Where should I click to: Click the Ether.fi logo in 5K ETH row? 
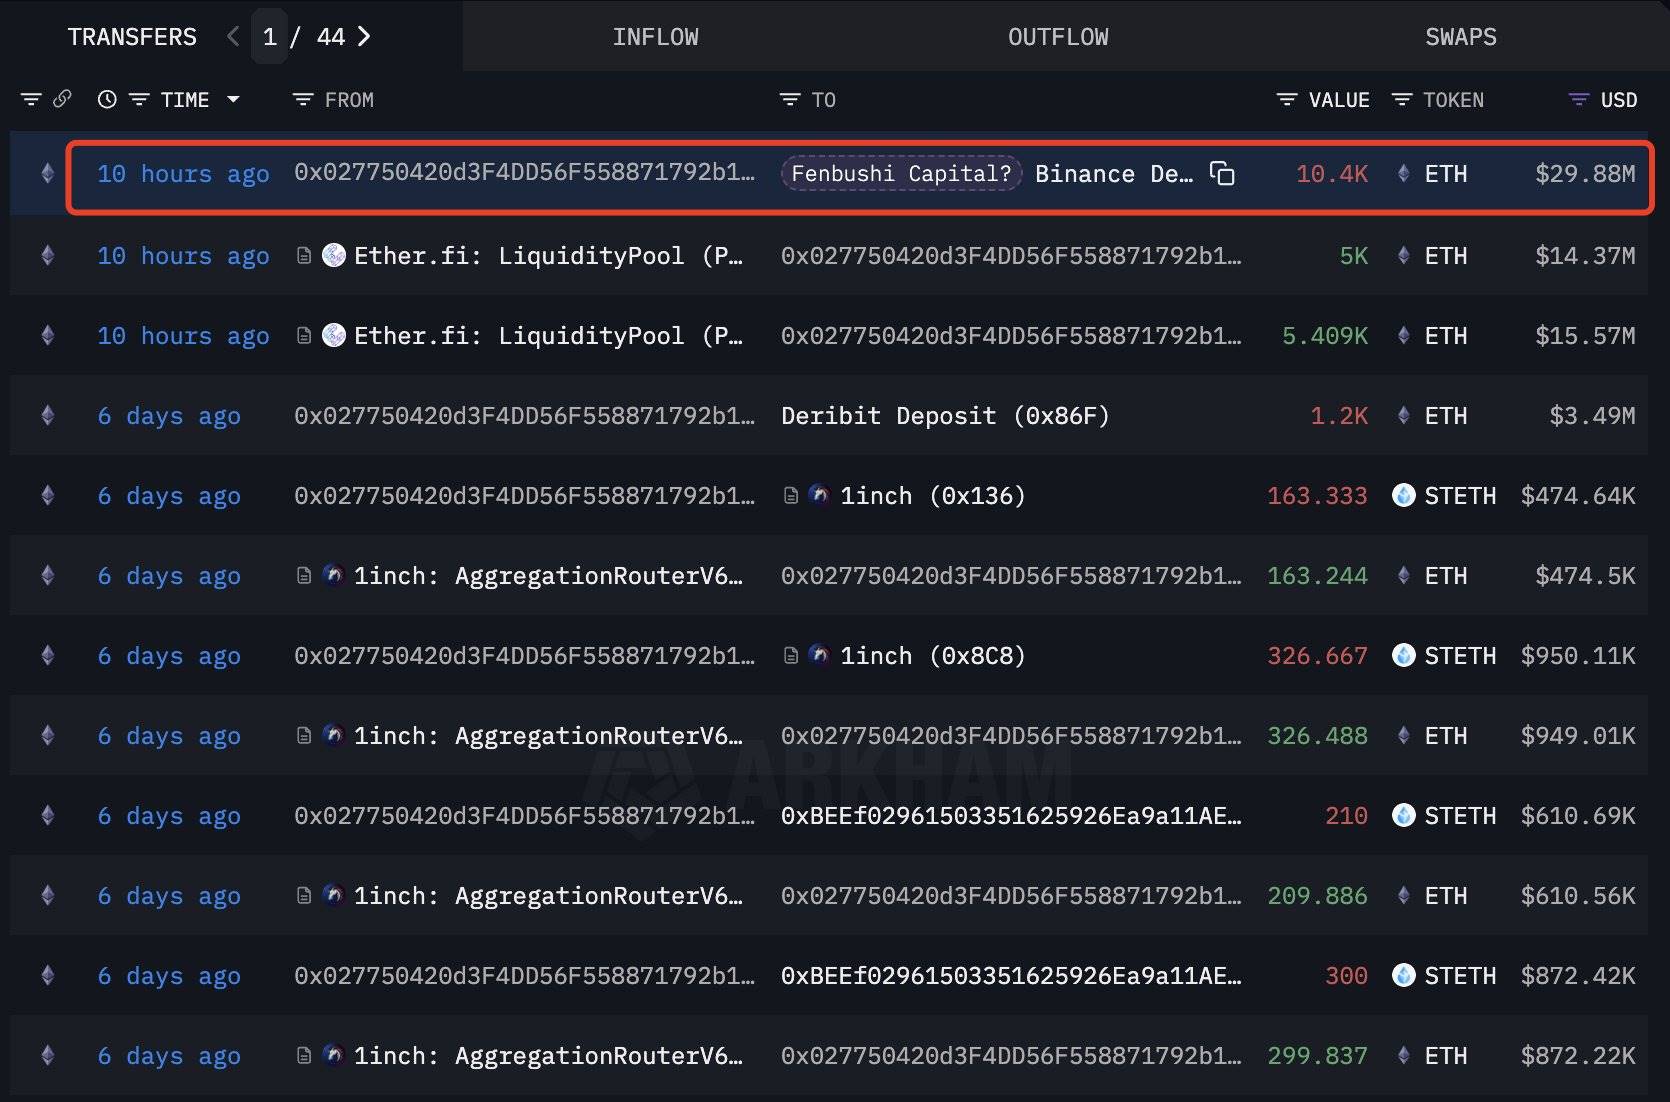(x=334, y=255)
